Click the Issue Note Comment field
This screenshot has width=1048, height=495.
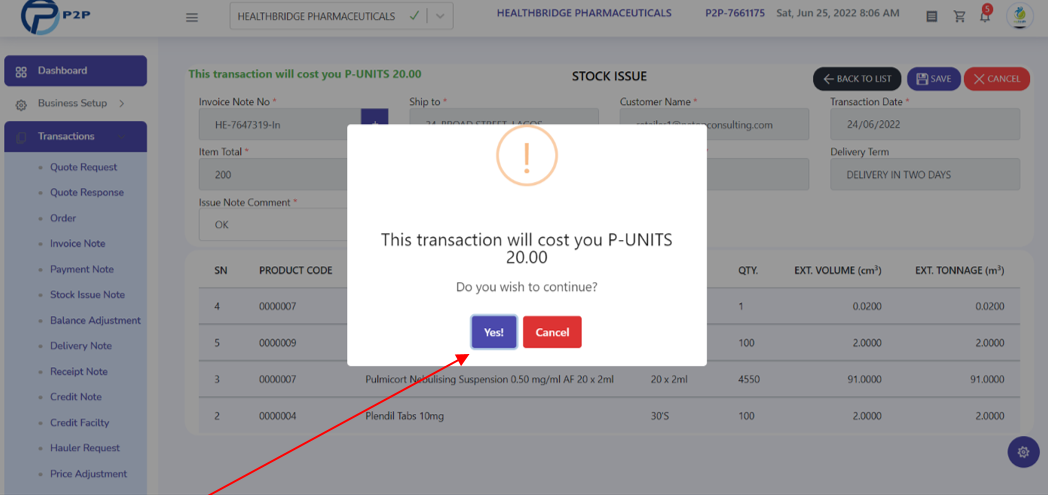(273, 224)
